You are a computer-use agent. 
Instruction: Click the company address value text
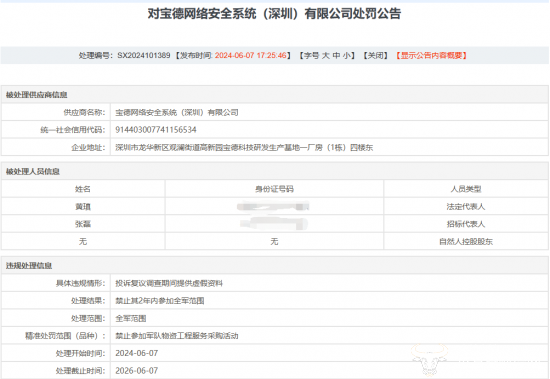pos(244,147)
